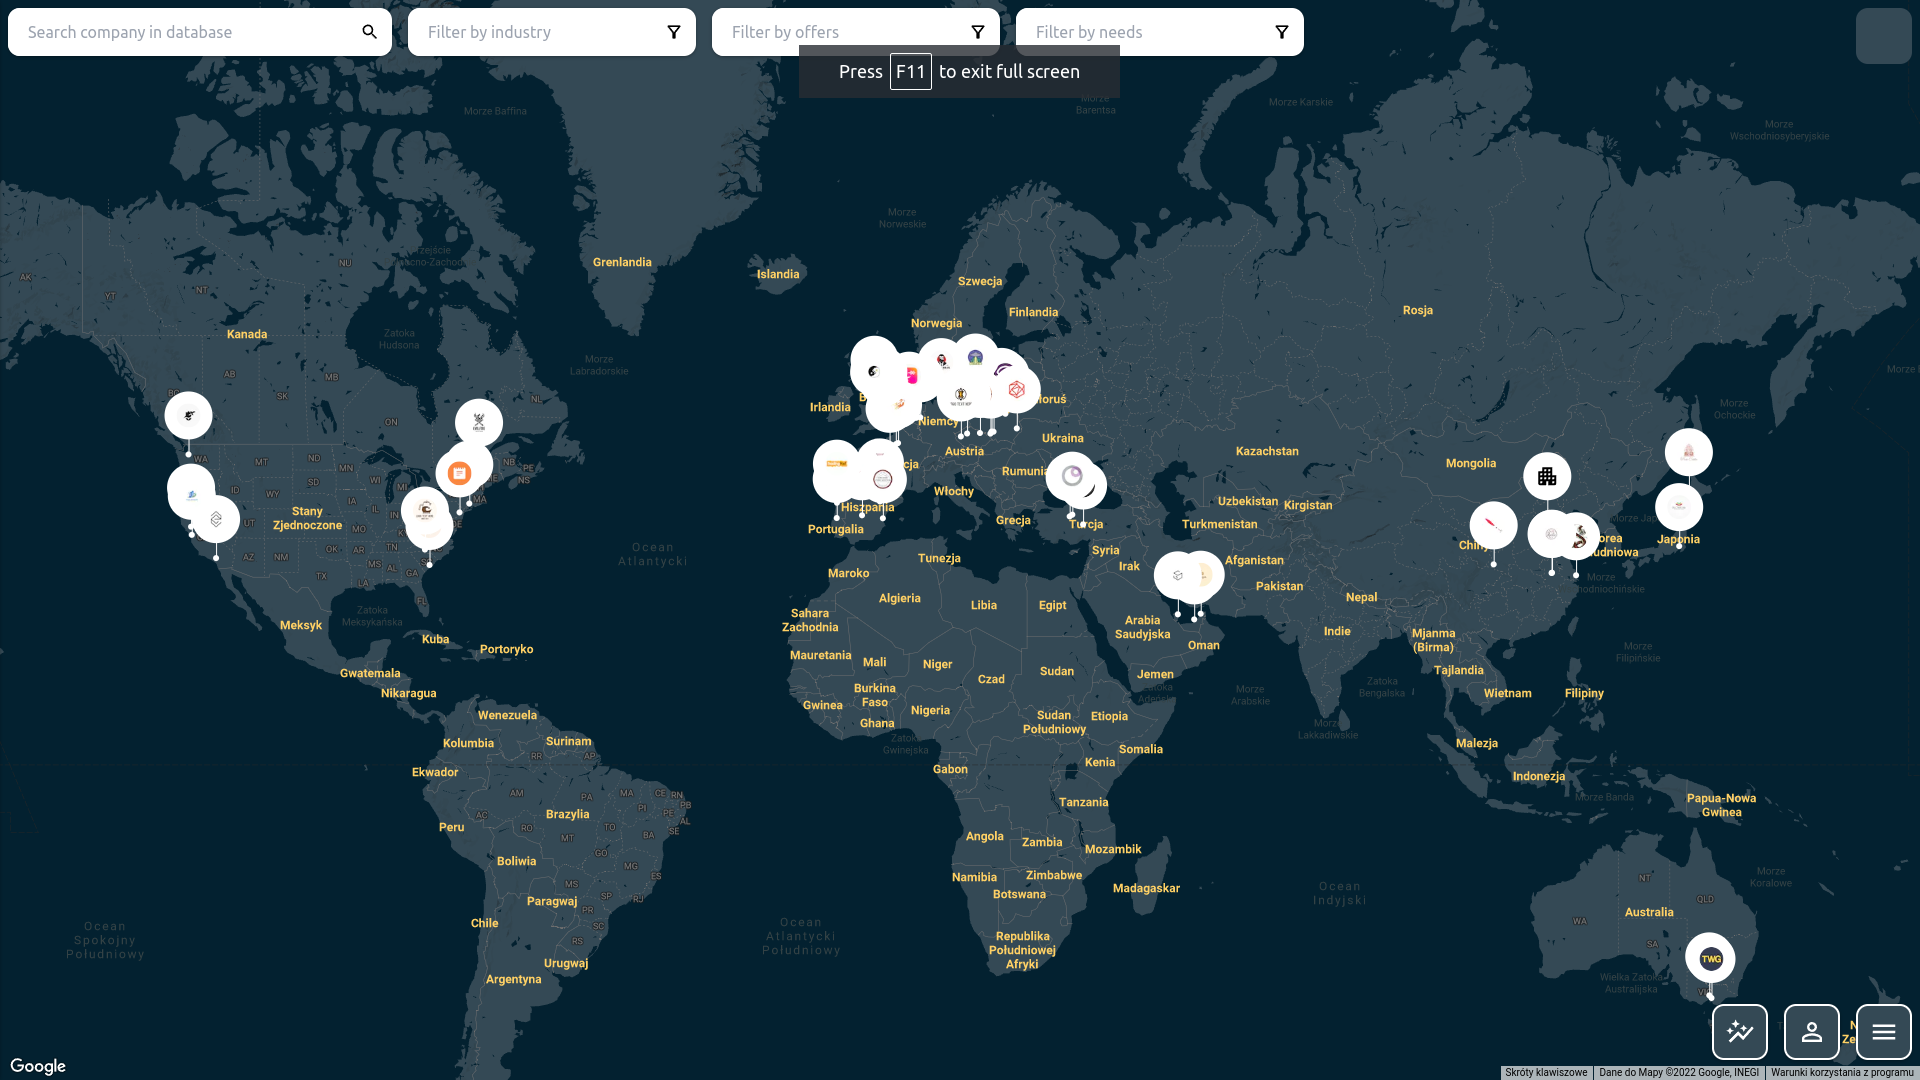Open the insights sparkle chart button
This screenshot has width=1920, height=1080.
[1739, 1032]
